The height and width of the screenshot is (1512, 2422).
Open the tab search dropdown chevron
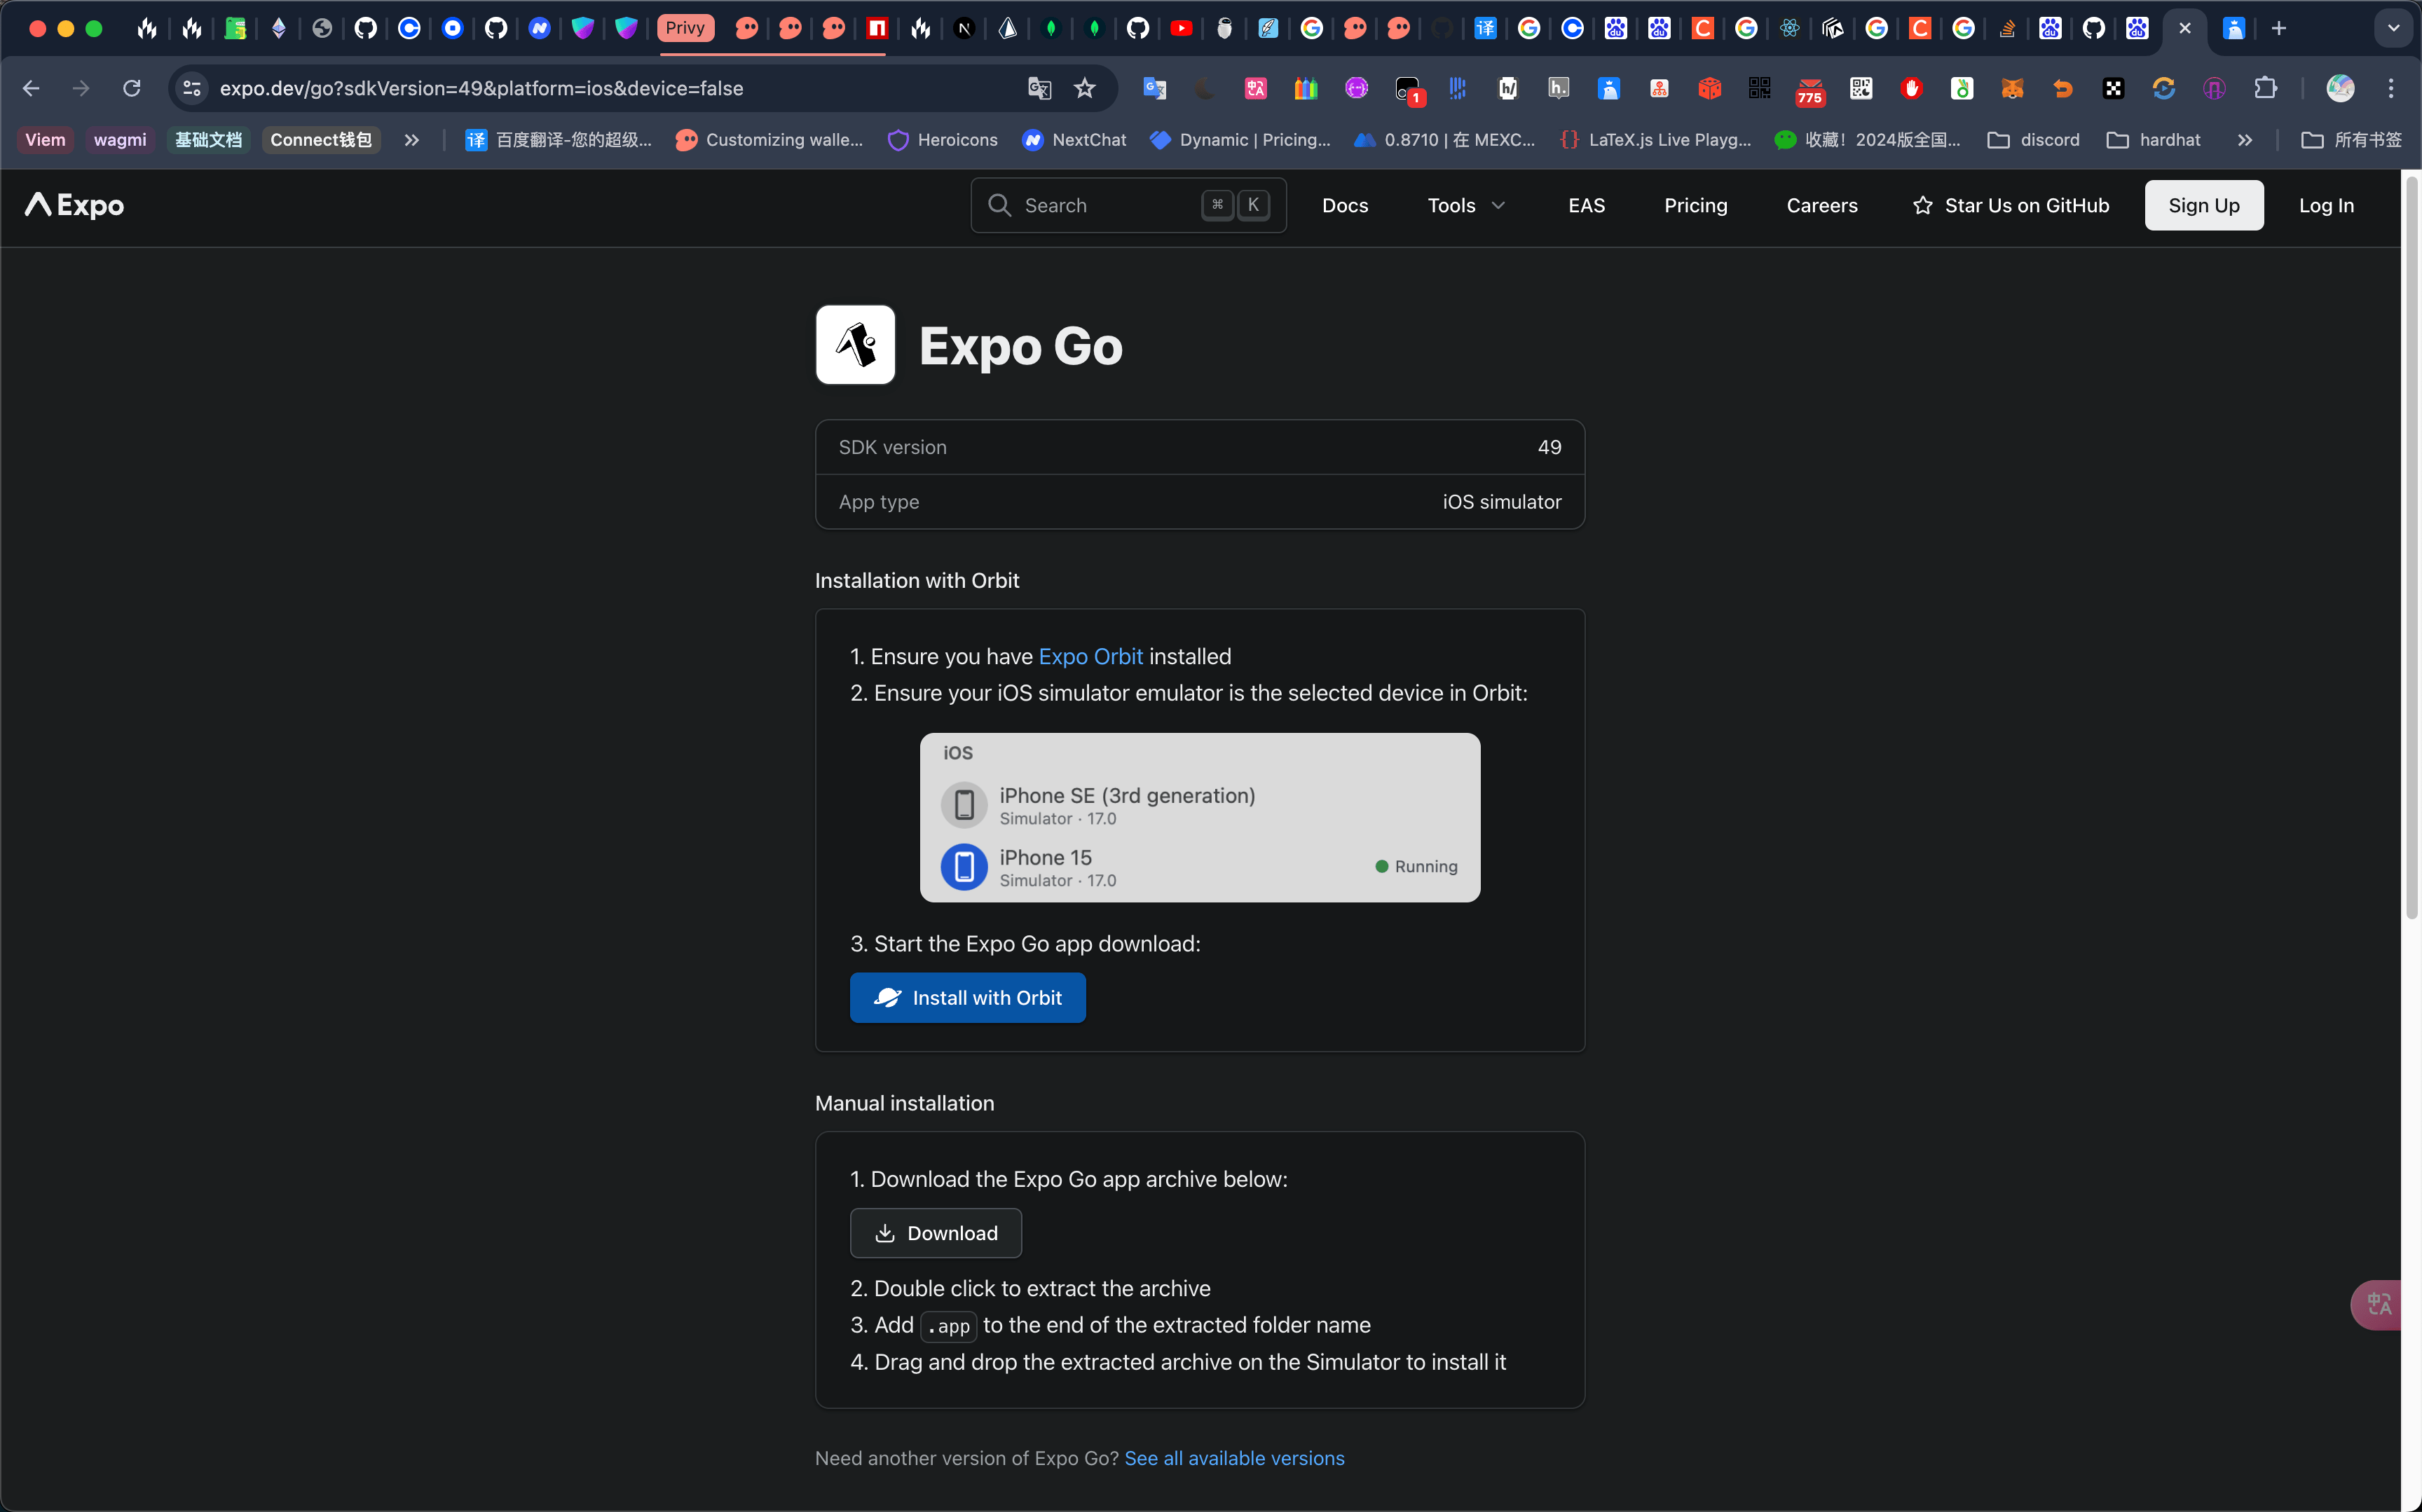click(x=2393, y=28)
